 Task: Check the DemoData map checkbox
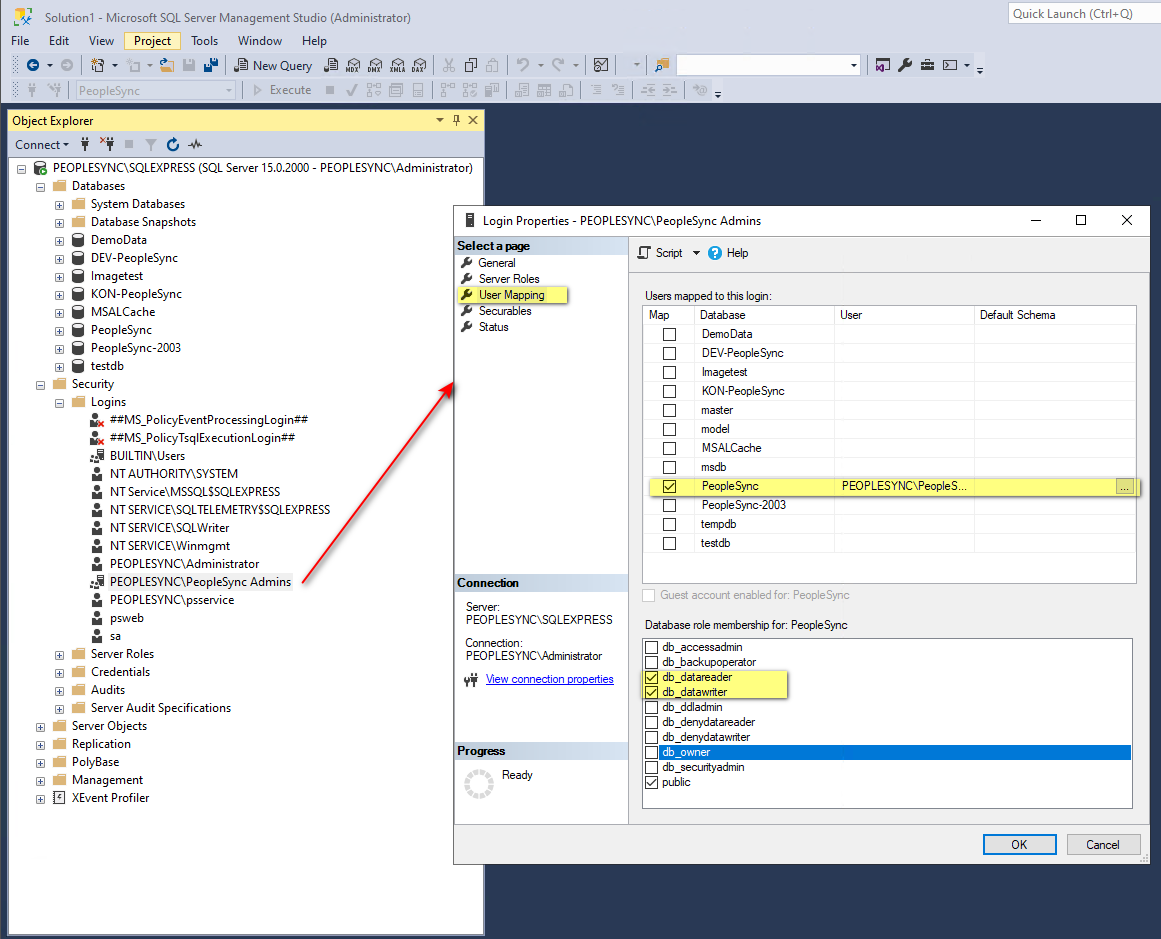pyautogui.click(x=669, y=335)
